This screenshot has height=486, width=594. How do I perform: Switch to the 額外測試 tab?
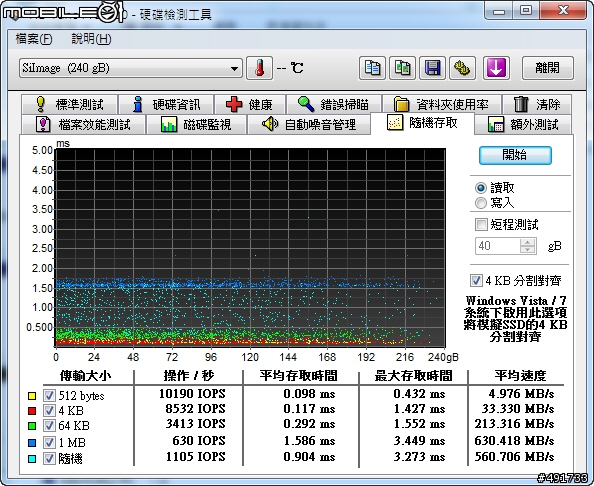(523, 124)
